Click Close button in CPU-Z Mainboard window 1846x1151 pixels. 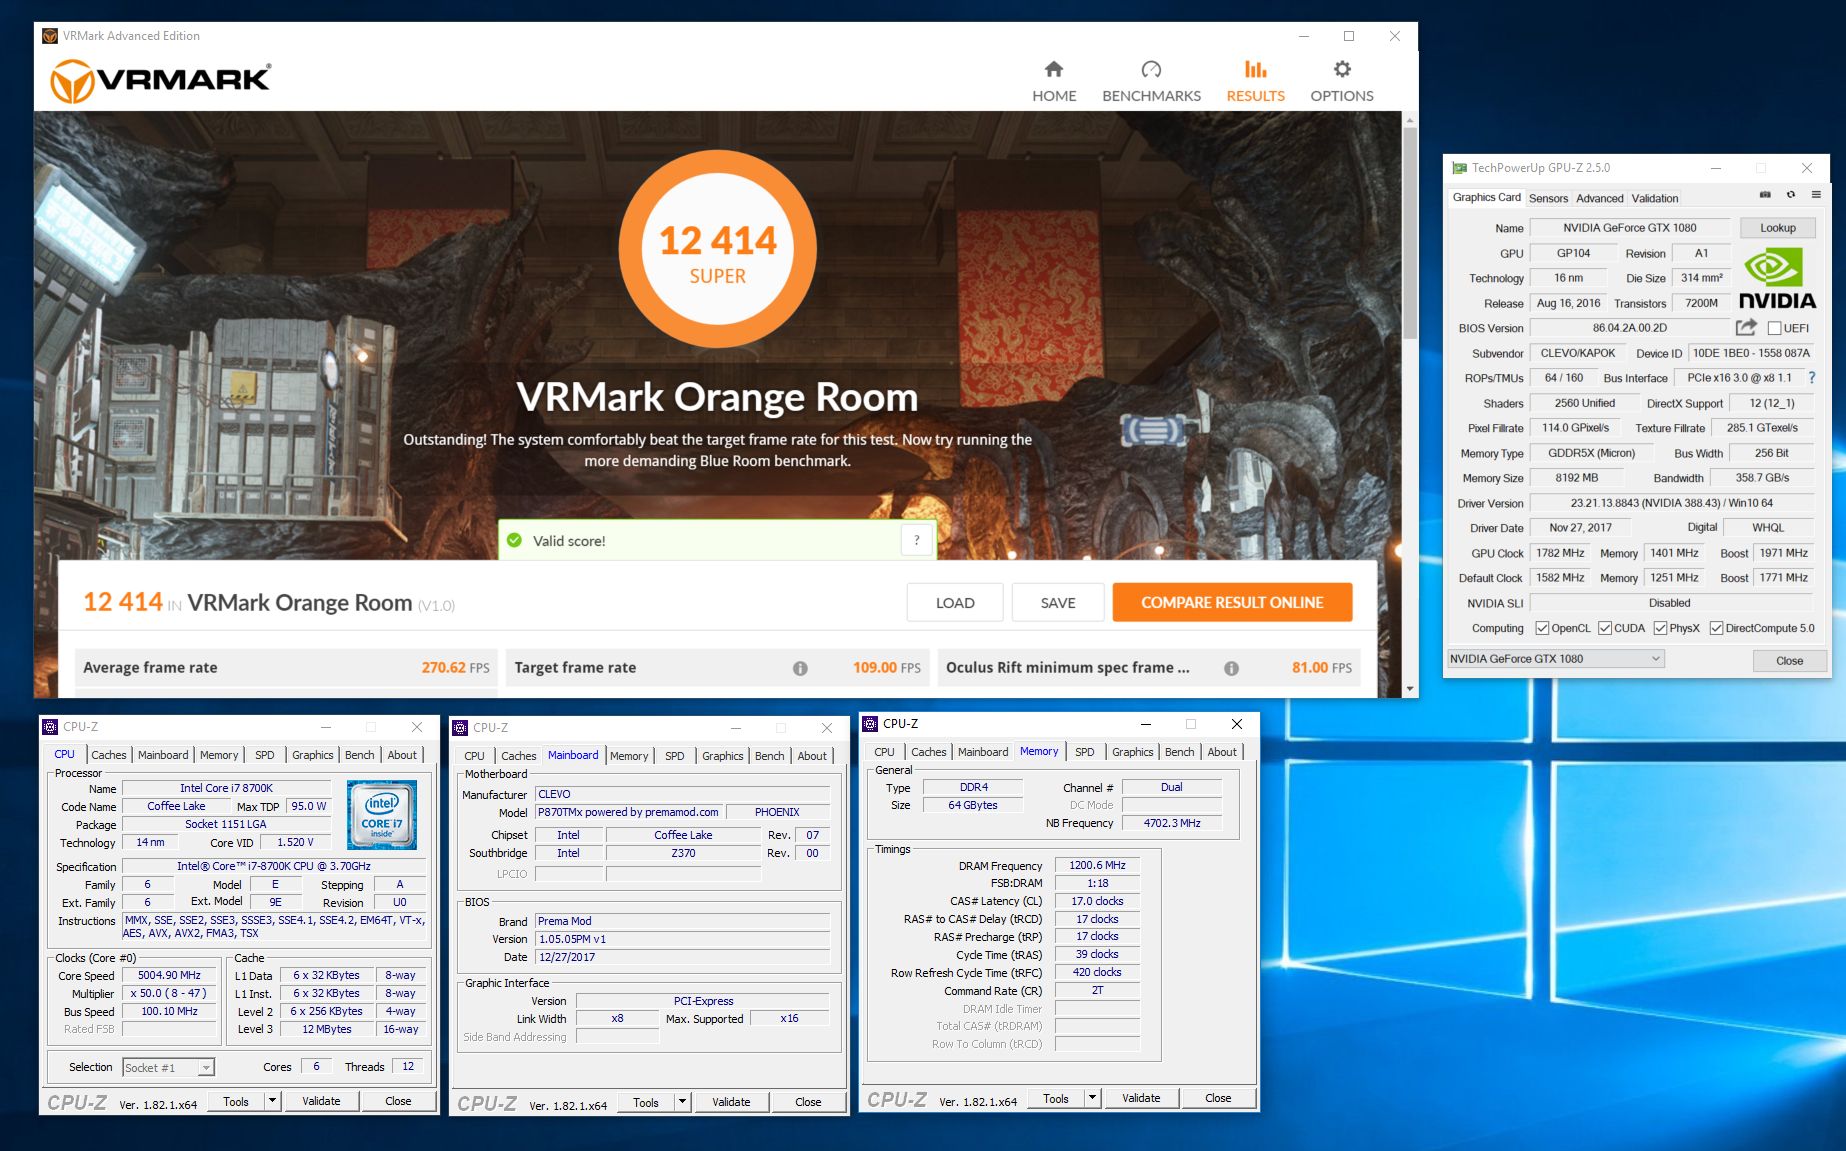click(808, 1102)
